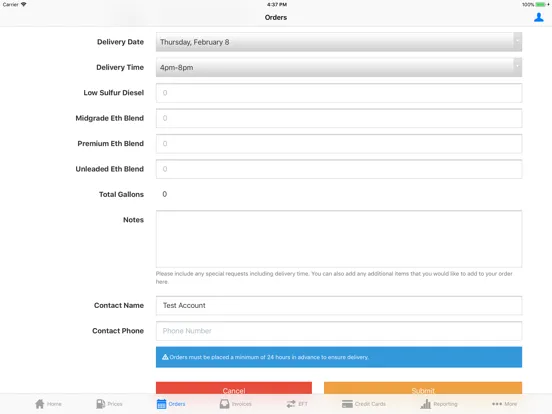Screen dimensions: 552x414
Task: Open the user profile icon
Action: [x=538, y=17]
